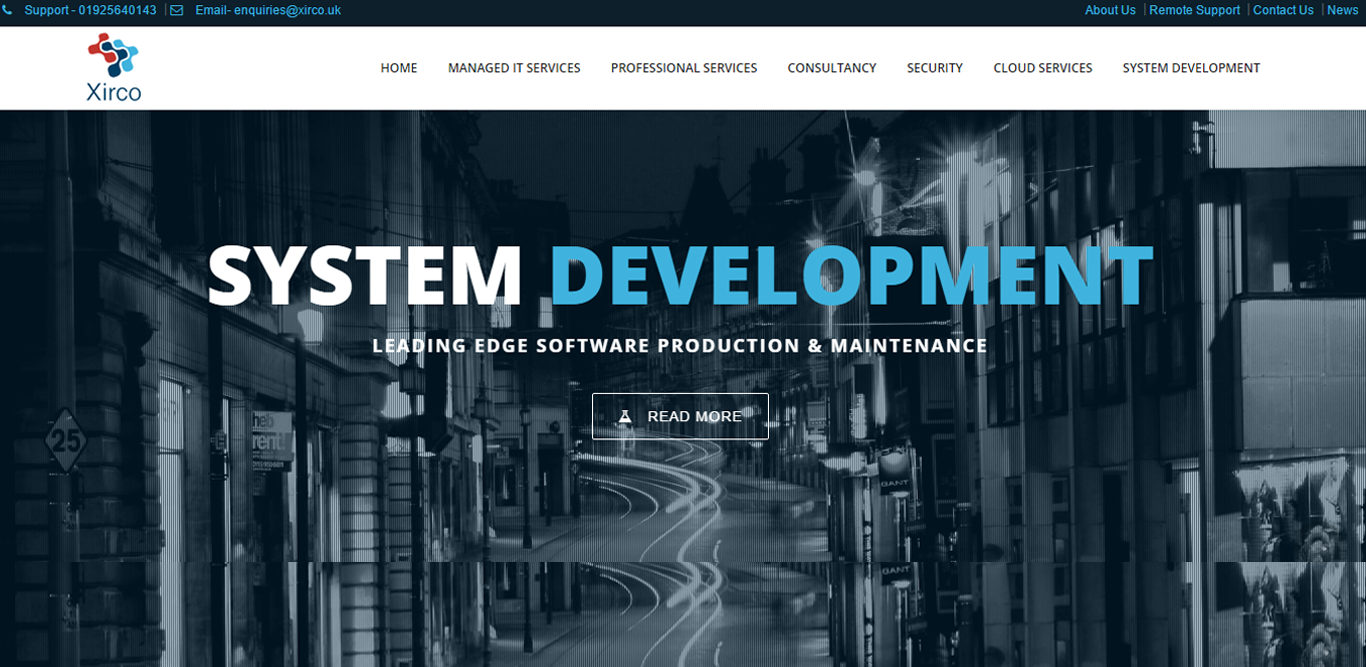
Task: Click the Xirco logo
Action: coord(113,67)
